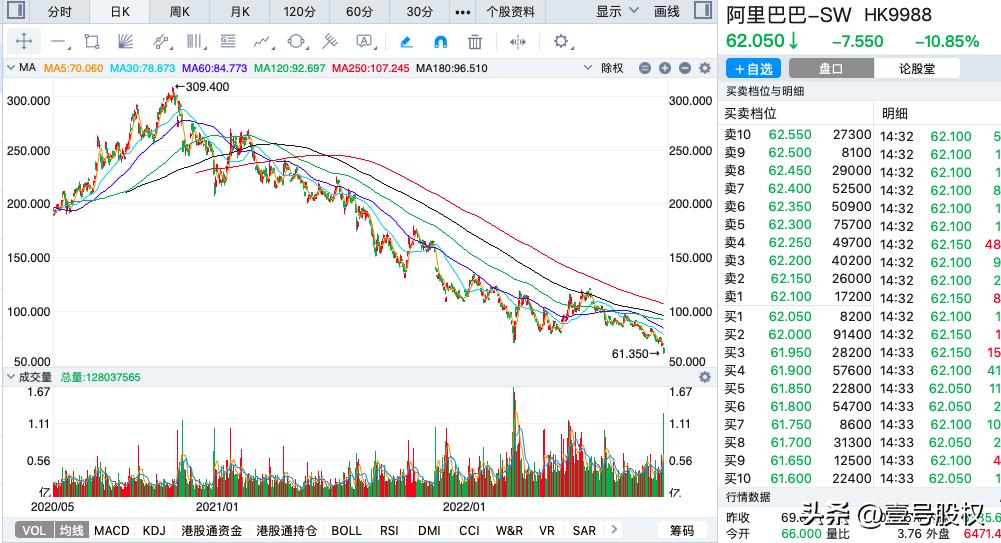Click the MA5:70.060 legend label
The image size is (1001, 543).
[73, 68]
